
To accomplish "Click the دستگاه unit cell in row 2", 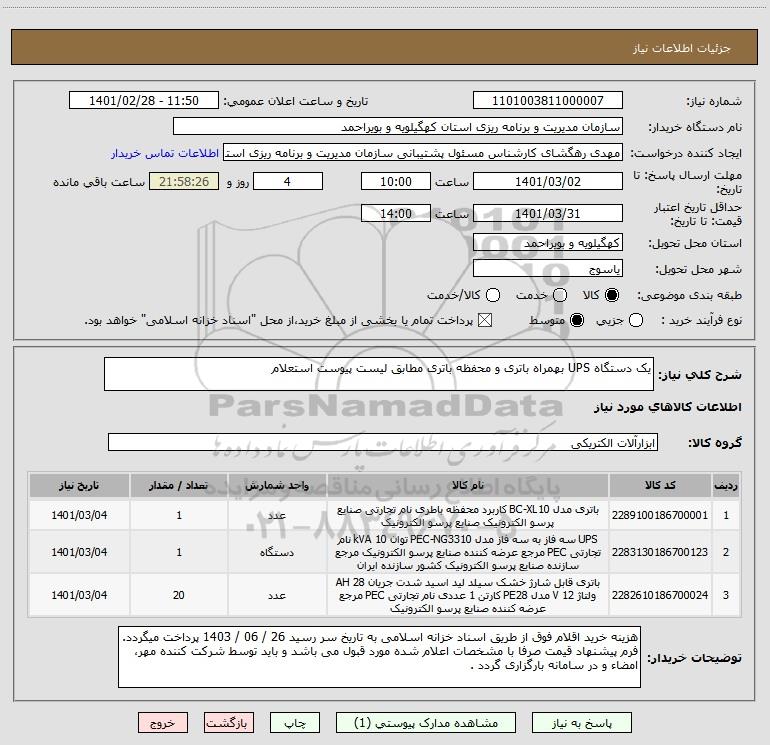I will 277,552.
